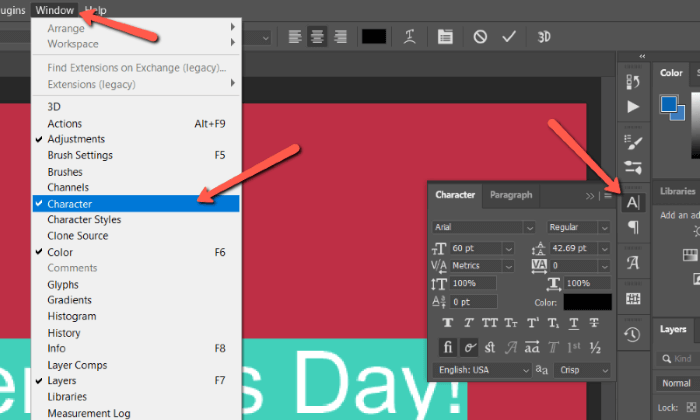
Task: Toggle Layers panel entry in Window menu
Action: [x=62, y=381]
